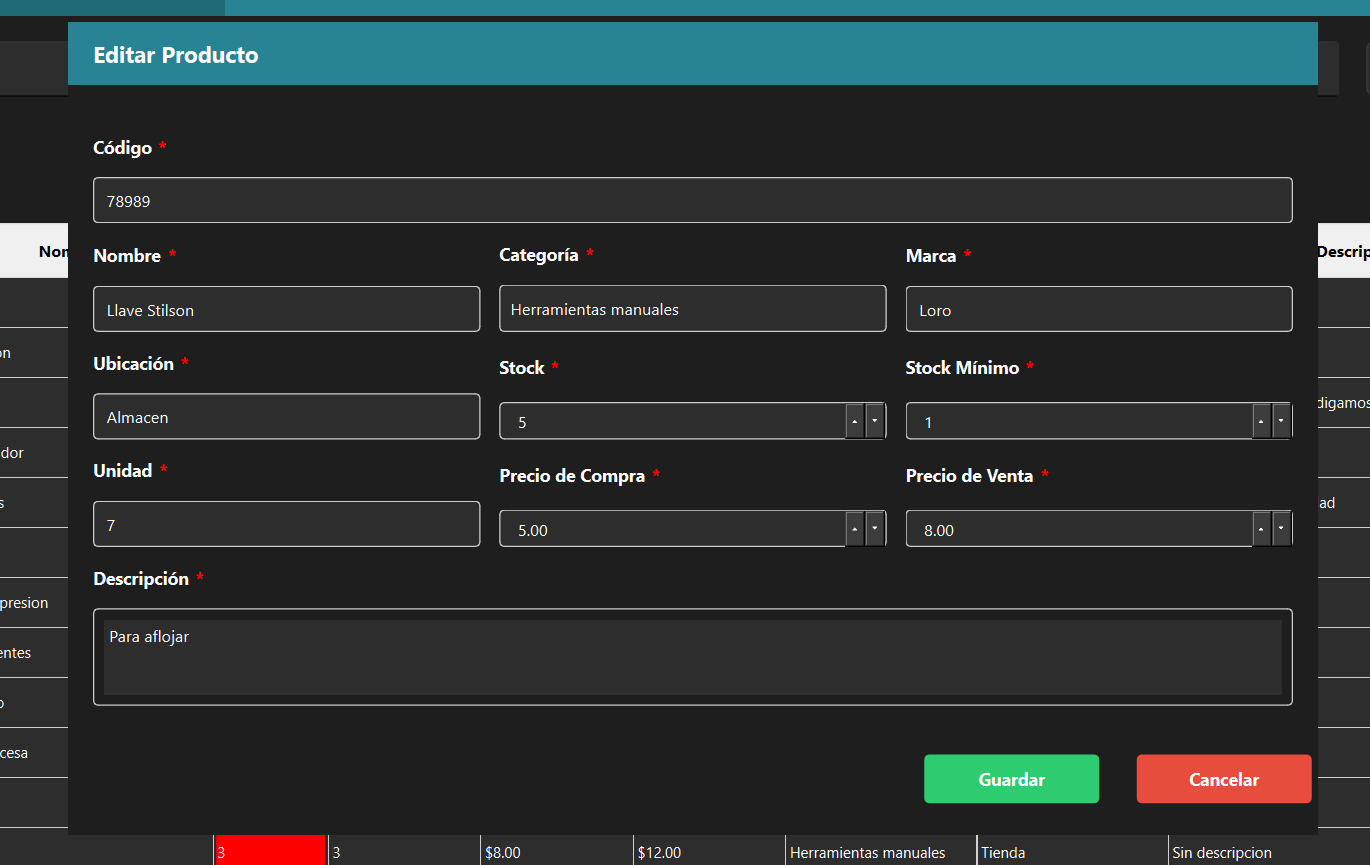This screenshot has height=865, width=1370.
Task: Click the Stock field's down arrow
Action: point(875,421)
